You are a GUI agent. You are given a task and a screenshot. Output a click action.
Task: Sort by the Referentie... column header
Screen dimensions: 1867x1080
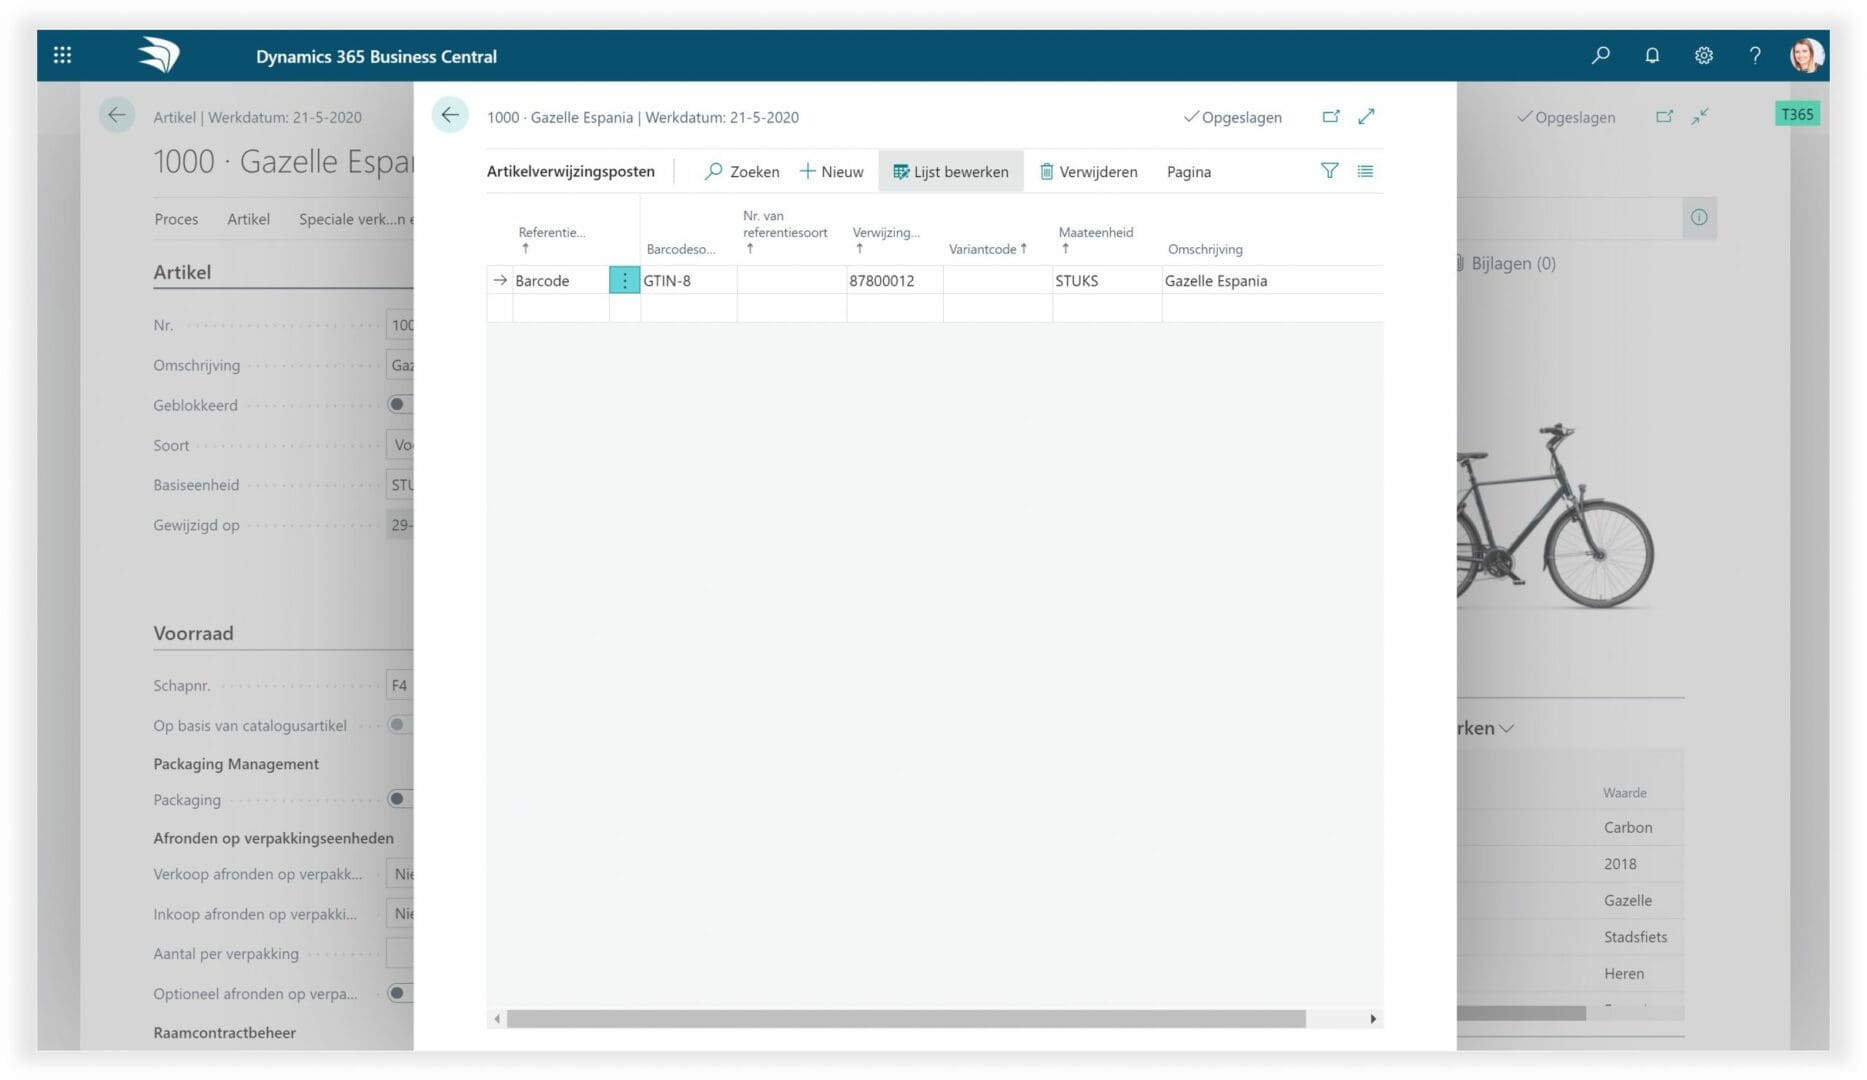(552, 239)
